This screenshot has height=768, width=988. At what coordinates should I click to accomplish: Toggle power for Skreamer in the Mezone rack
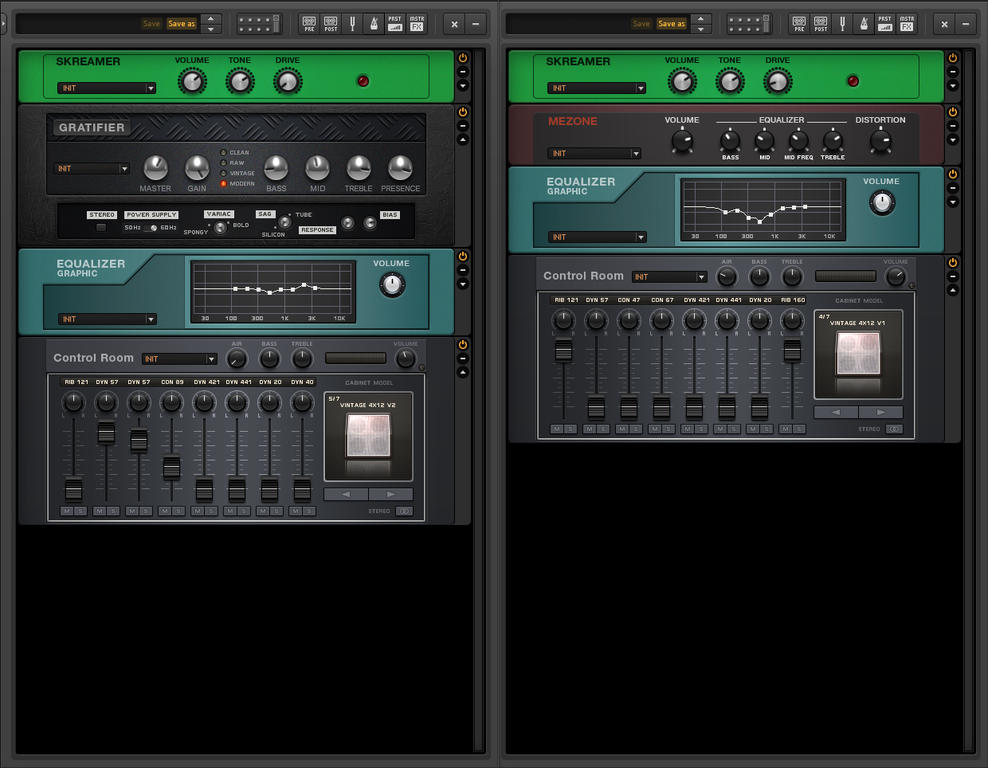[x=953, y=58]
